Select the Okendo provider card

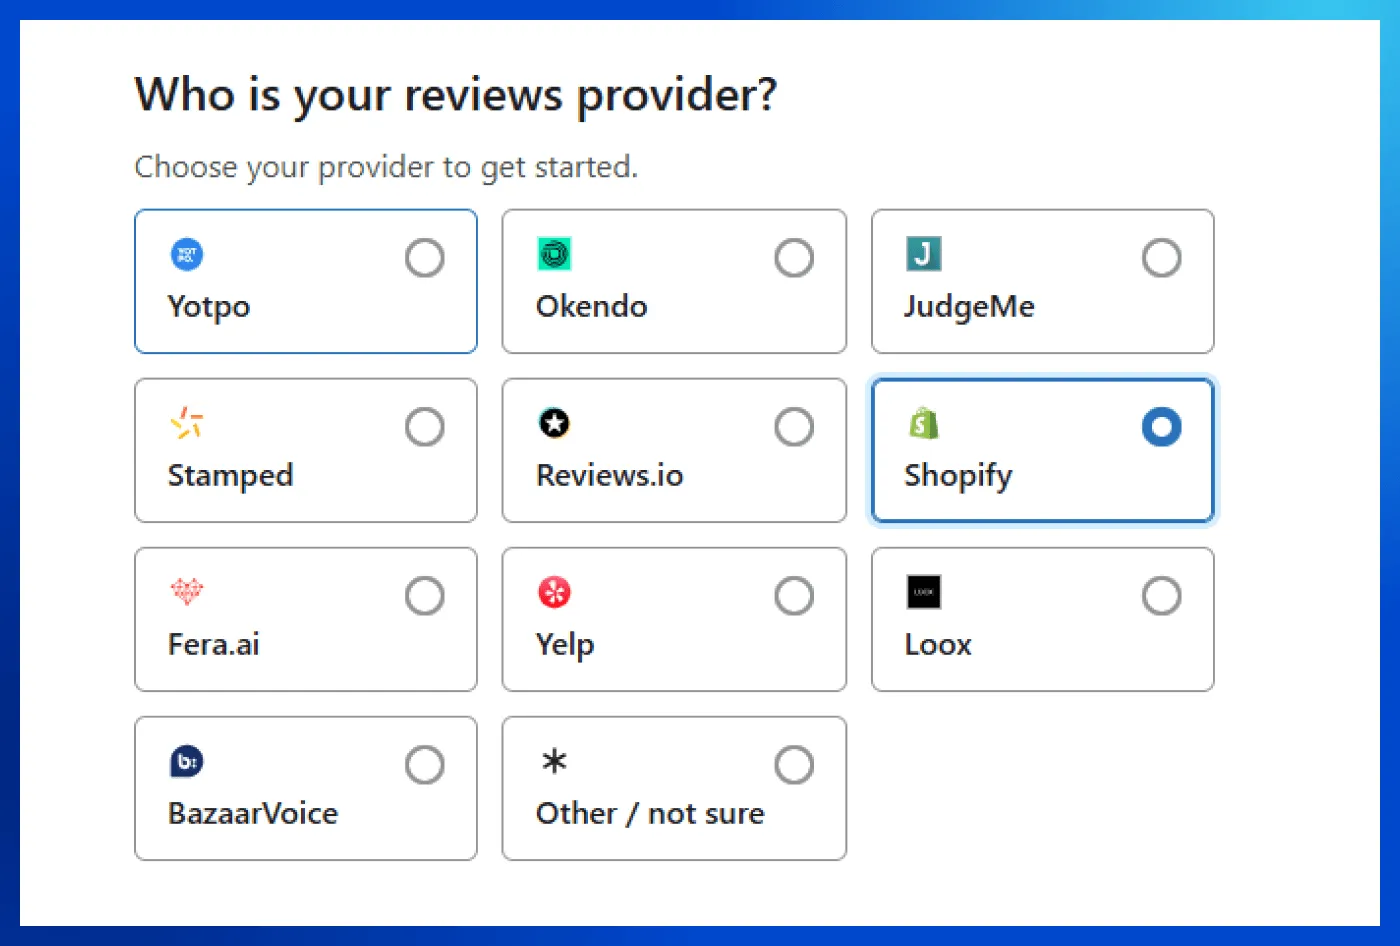673,281
